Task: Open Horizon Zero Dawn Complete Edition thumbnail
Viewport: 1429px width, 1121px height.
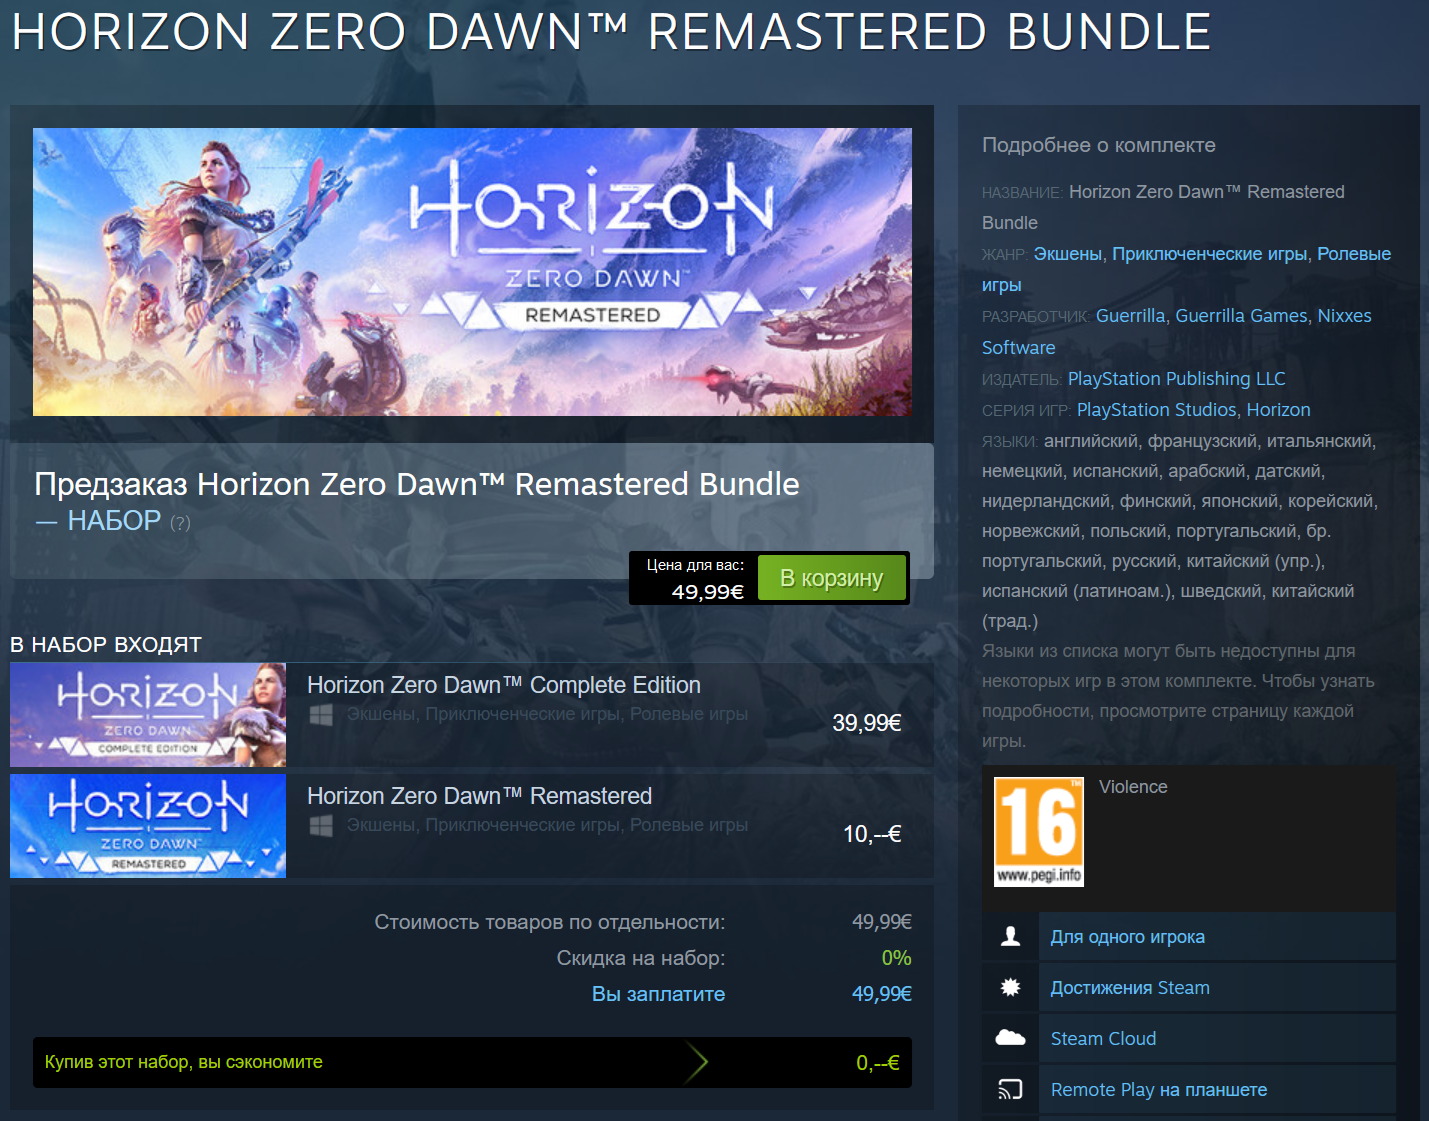Action: click(x=148, y=715)
